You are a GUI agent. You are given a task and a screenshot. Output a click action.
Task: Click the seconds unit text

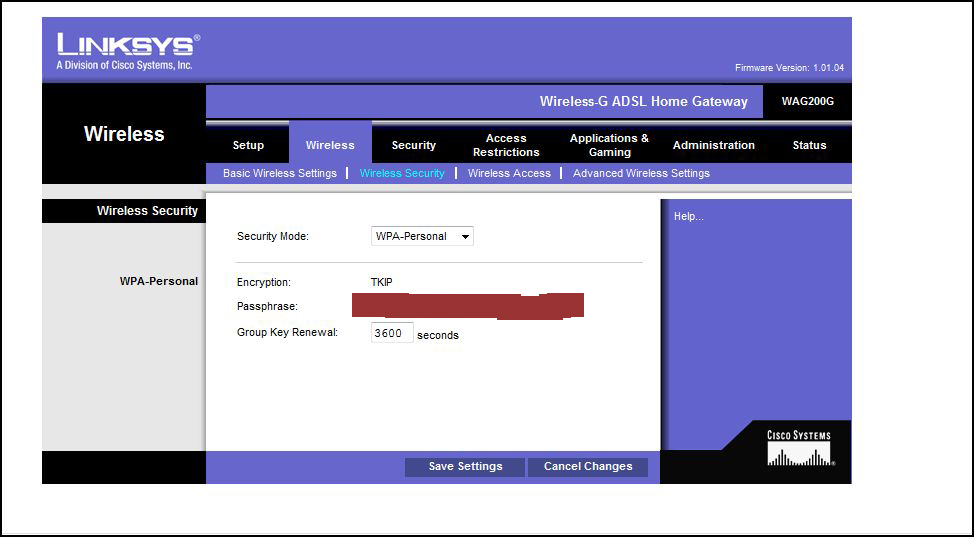point(438,335)
